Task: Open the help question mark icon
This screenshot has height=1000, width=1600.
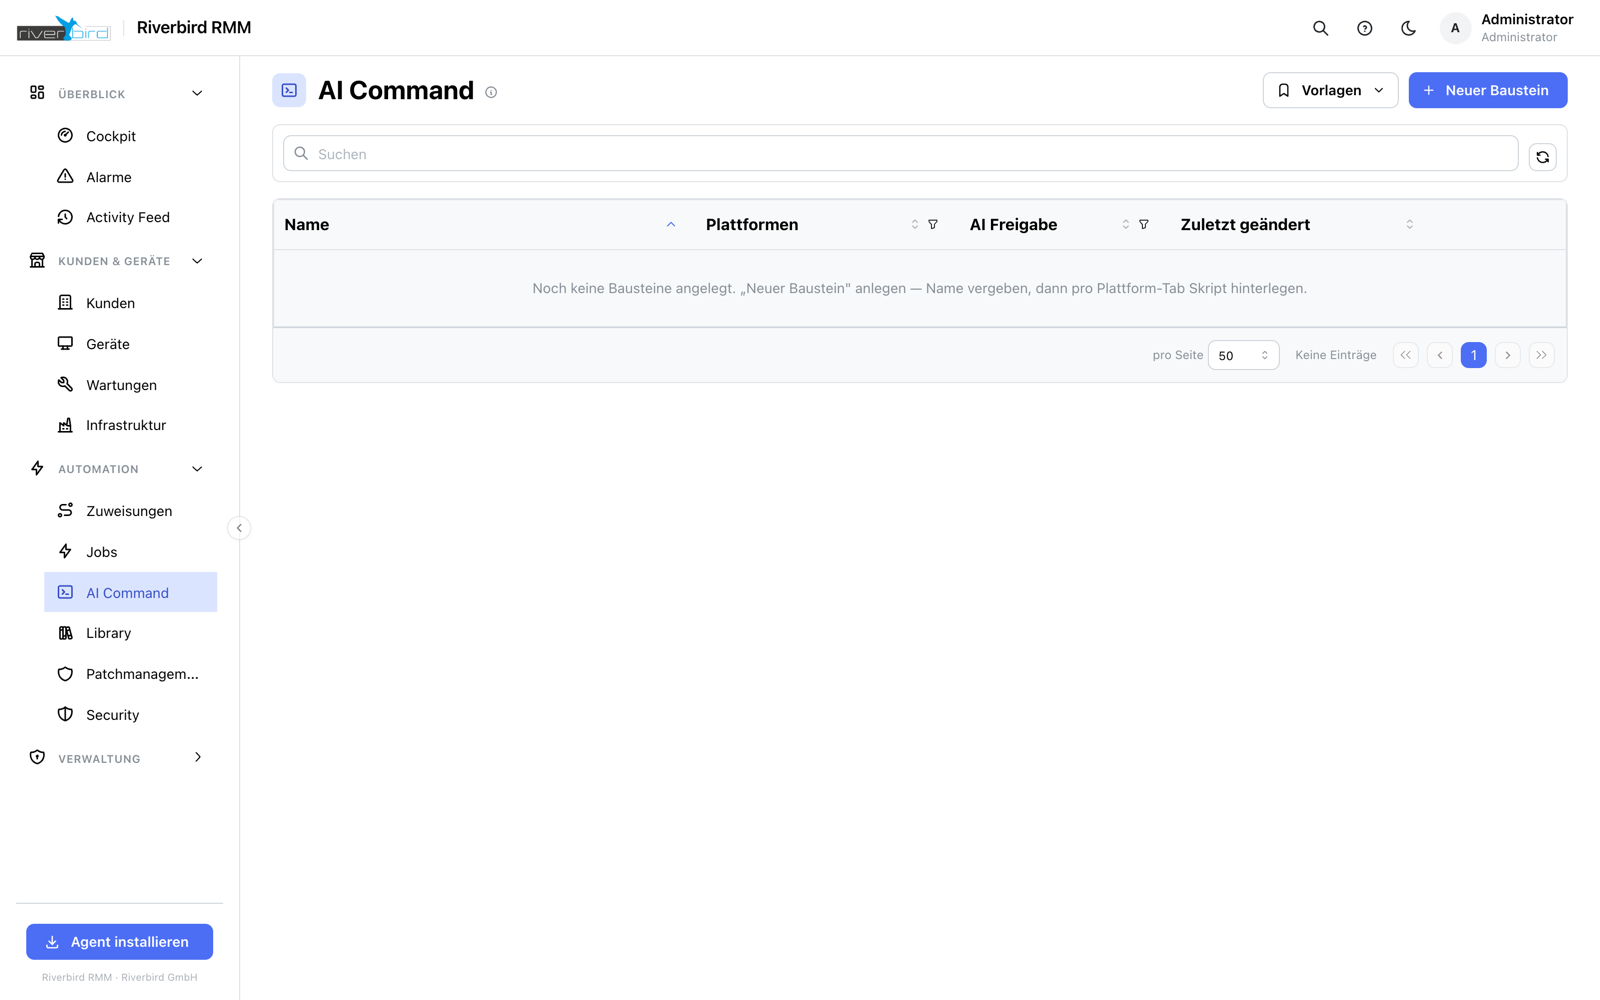Action: click(x=1364, y=28)
